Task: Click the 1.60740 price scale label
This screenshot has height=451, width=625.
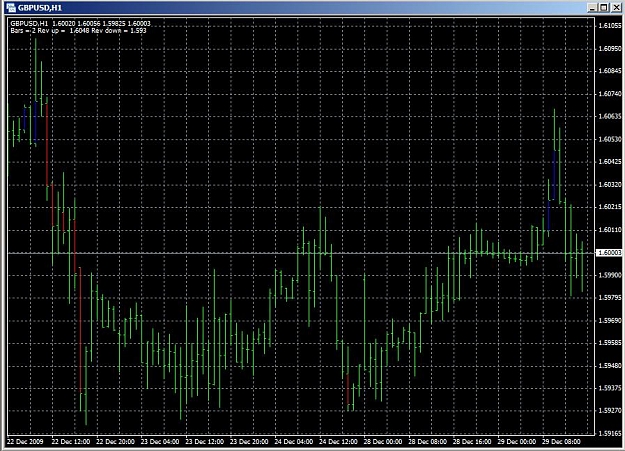Action: (x=610, y=94)
